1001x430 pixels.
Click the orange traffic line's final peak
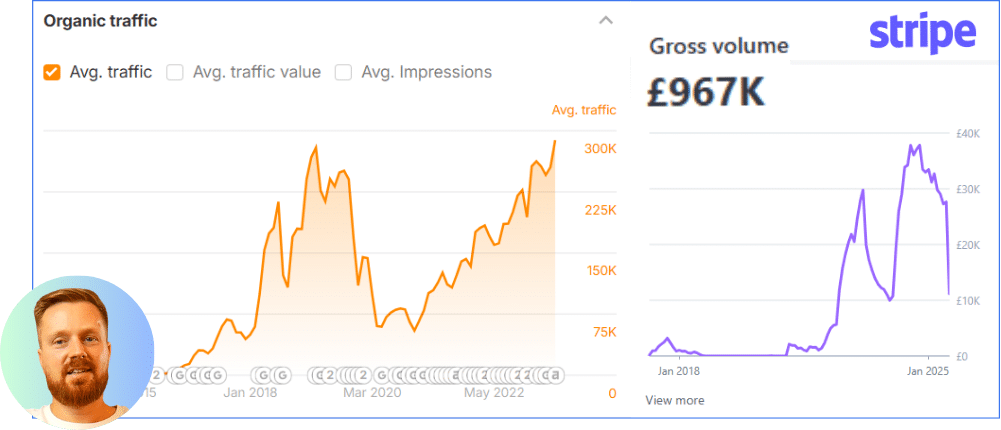click(555, 141)
